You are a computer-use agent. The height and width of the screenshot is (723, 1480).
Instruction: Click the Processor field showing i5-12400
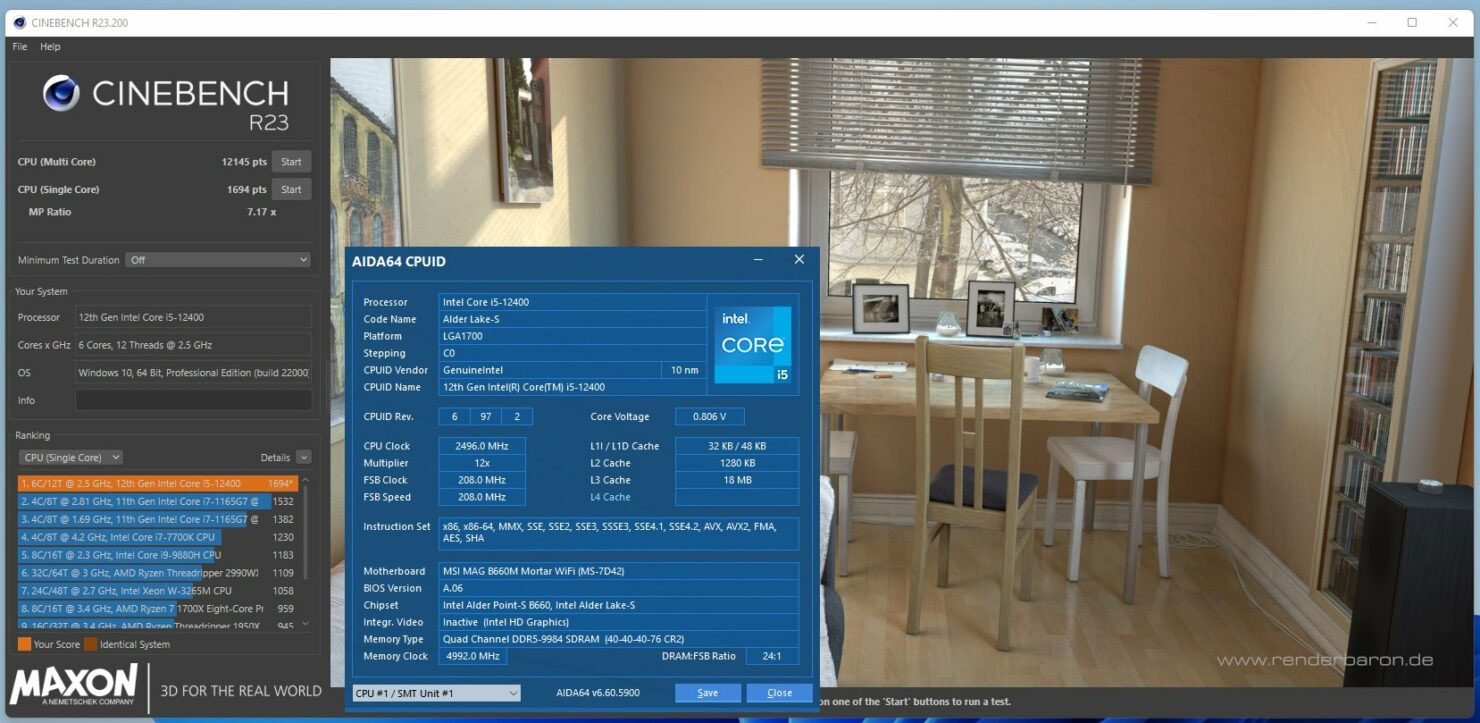pyautogui.click(x=193, y=316)
